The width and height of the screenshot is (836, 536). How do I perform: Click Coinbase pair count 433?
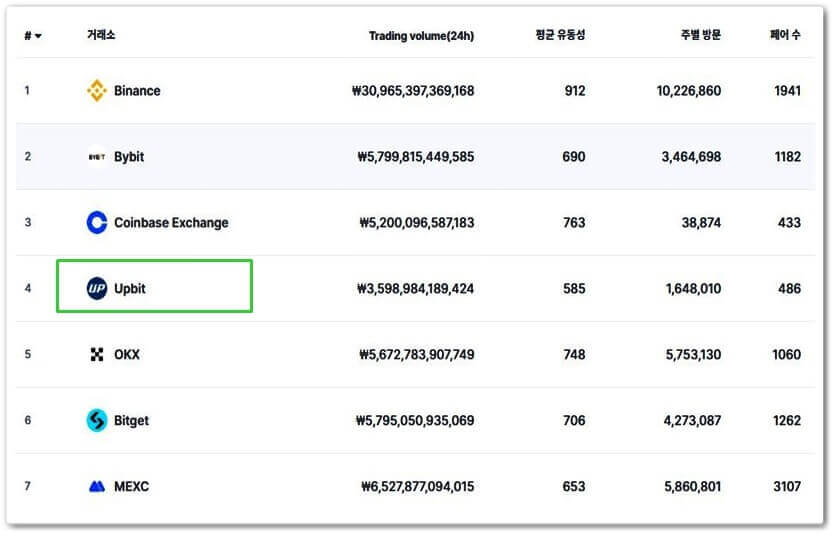pos(789,223)
